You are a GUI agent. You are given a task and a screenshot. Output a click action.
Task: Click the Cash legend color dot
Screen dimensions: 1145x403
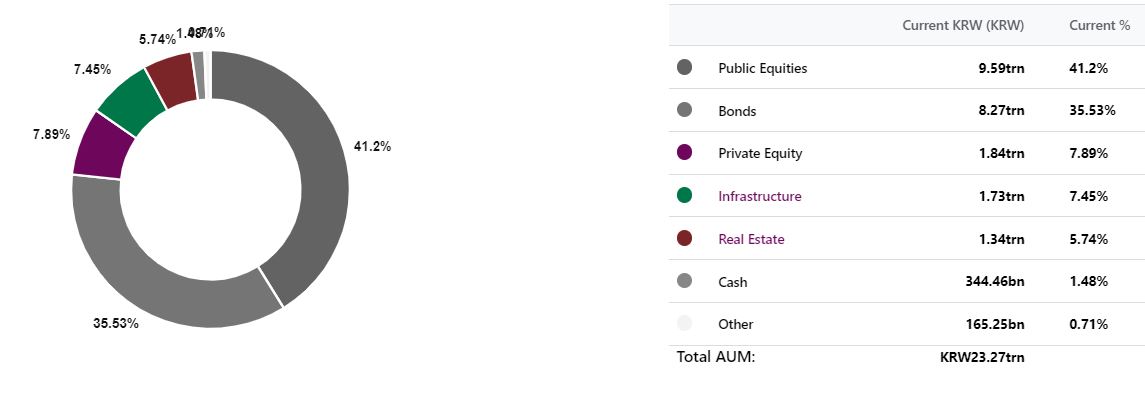click(684, 281)
